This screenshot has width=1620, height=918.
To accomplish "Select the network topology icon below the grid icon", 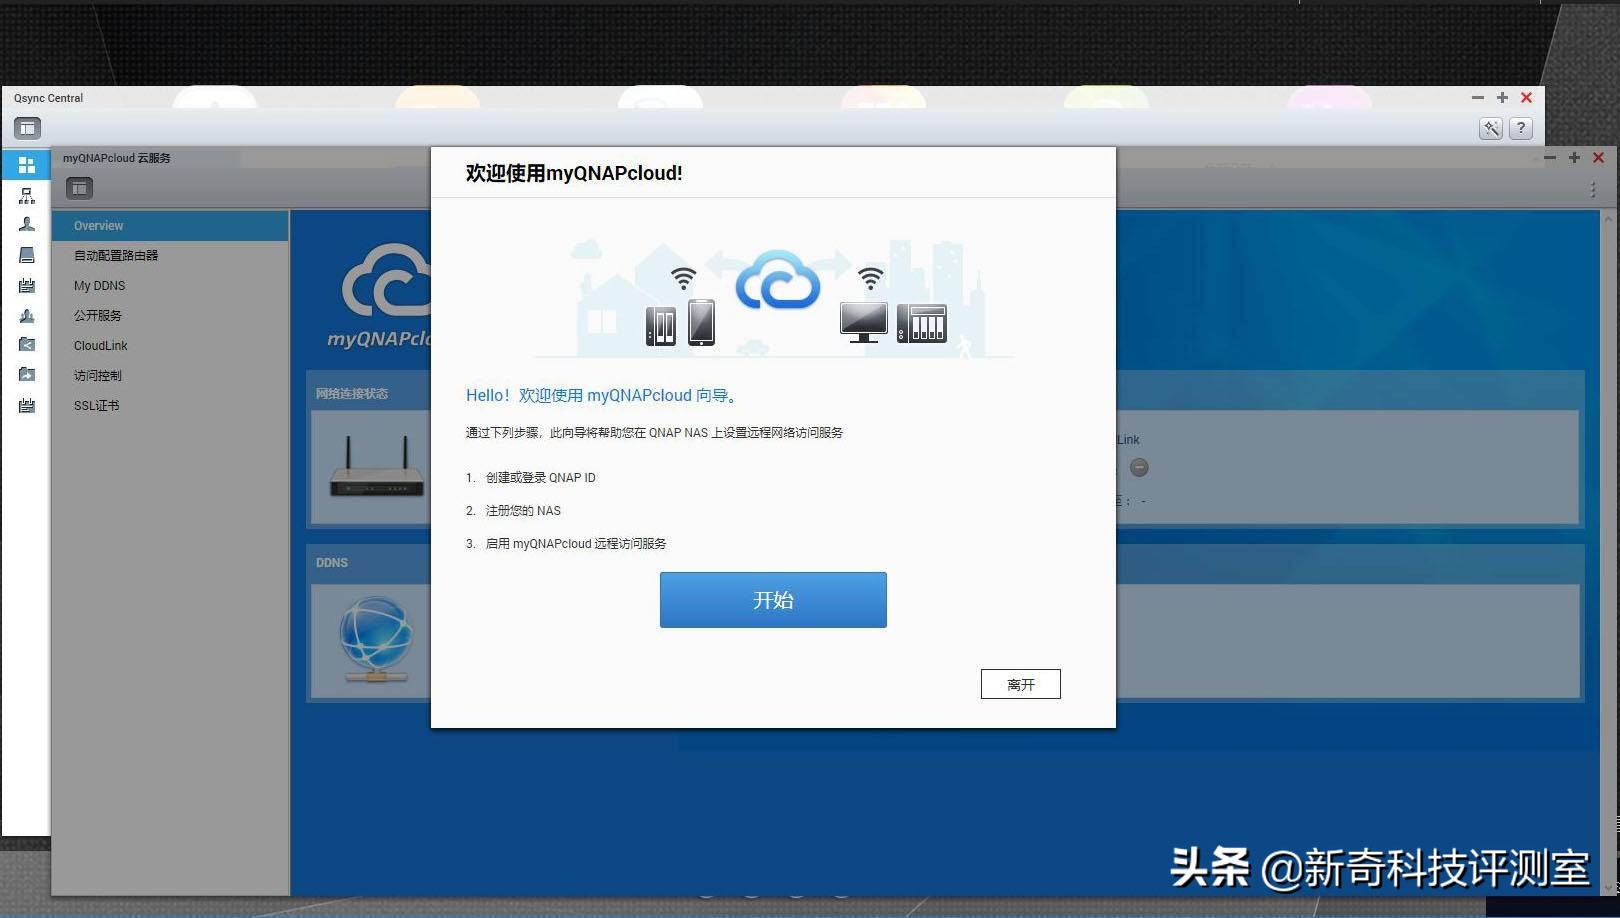I will 27,195.
